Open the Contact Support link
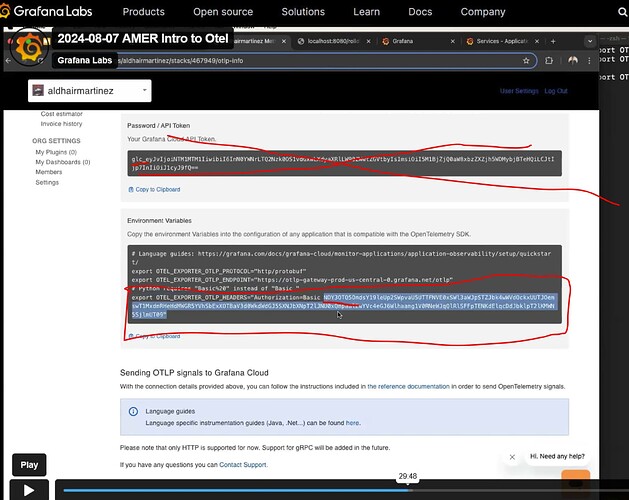The width and height of the screenshot is (629, 500). click(x=243, y=465)
